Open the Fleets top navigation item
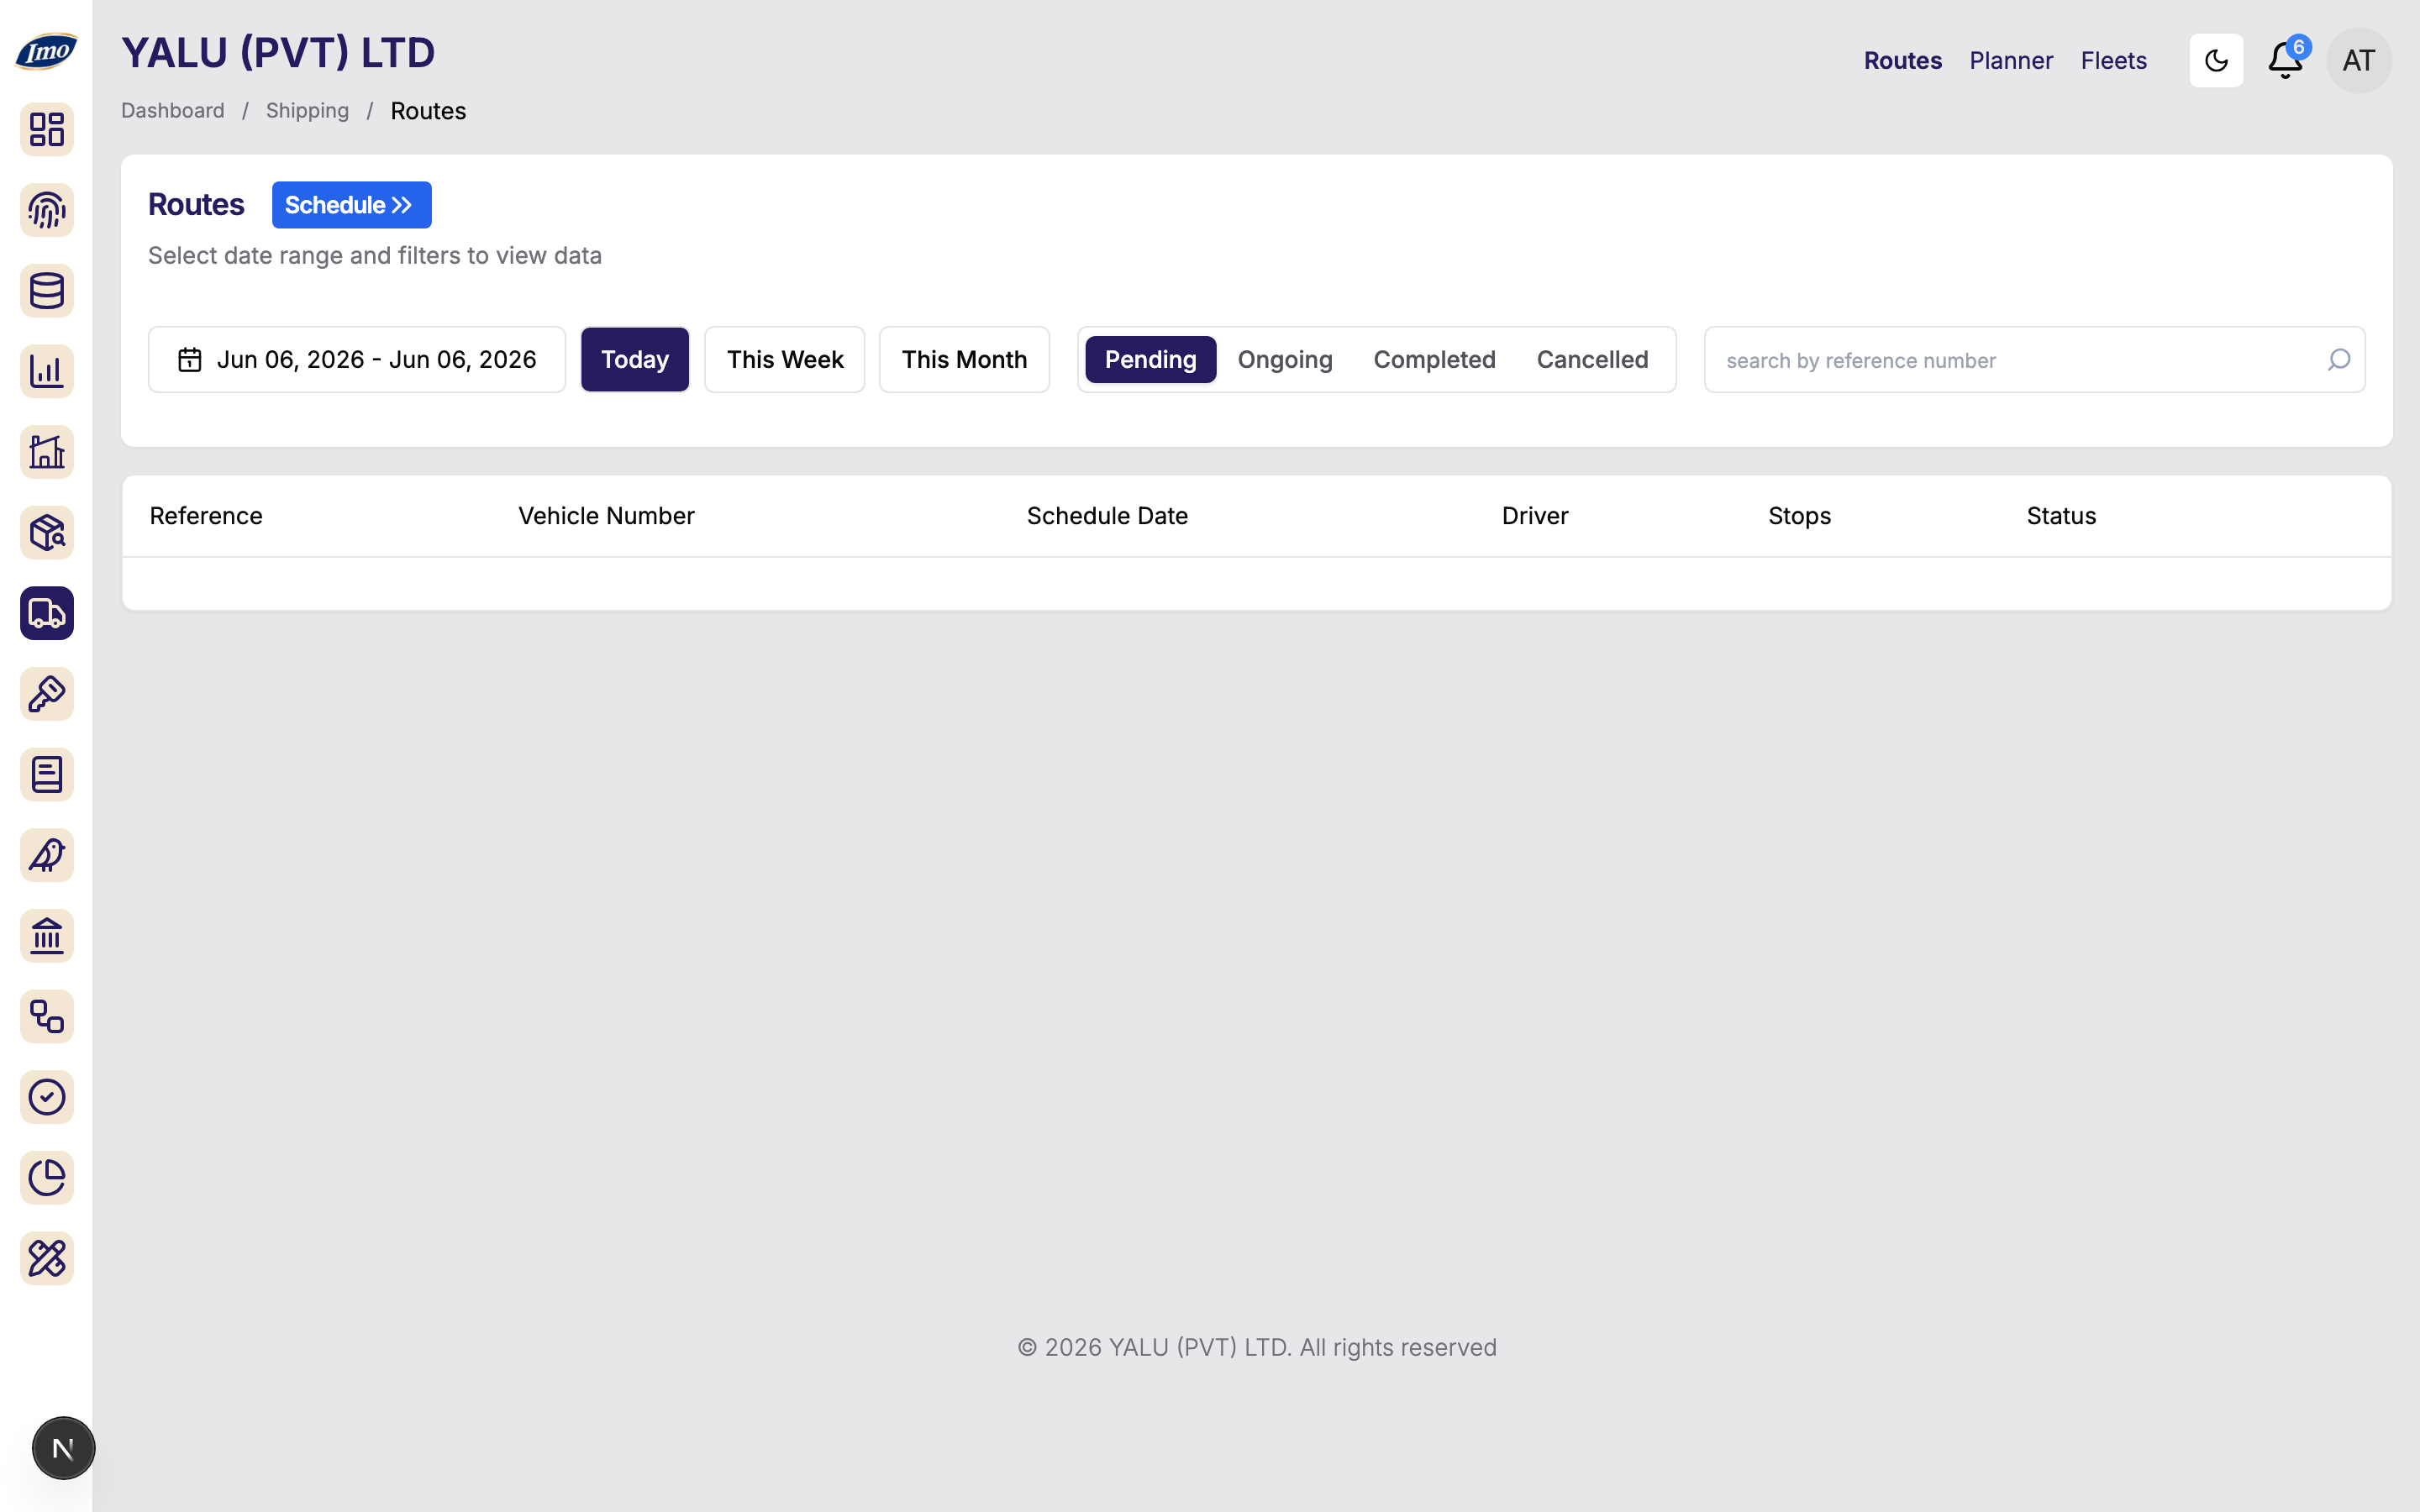 2114,61
